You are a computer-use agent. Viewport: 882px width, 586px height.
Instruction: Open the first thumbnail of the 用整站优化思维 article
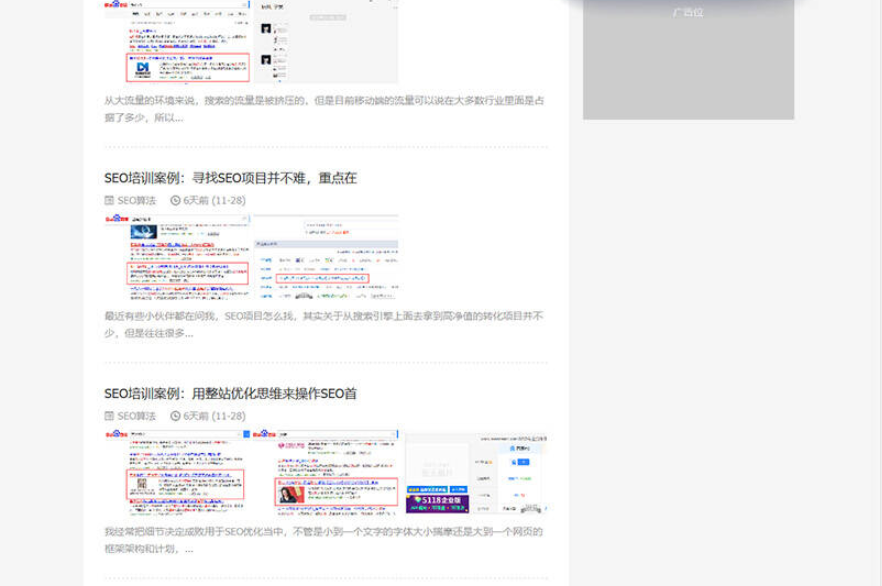point(177,471)
